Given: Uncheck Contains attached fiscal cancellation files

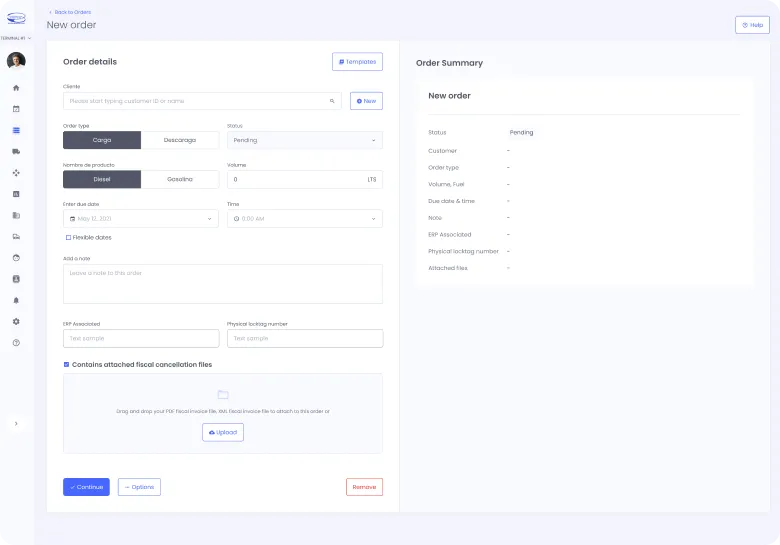Looking at the screenshot, I should tap(67, 365).
